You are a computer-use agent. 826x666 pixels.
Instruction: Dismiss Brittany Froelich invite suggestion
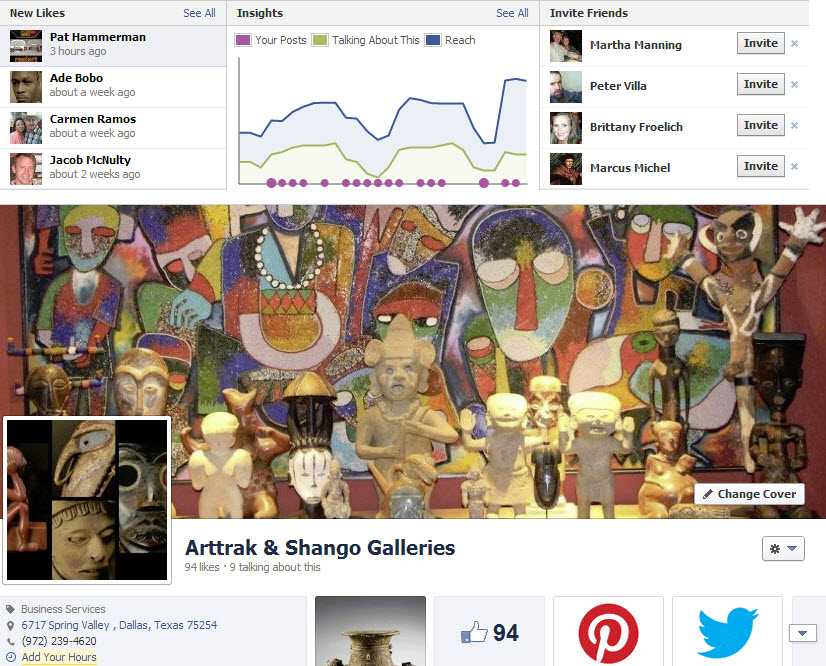[794, 125]
